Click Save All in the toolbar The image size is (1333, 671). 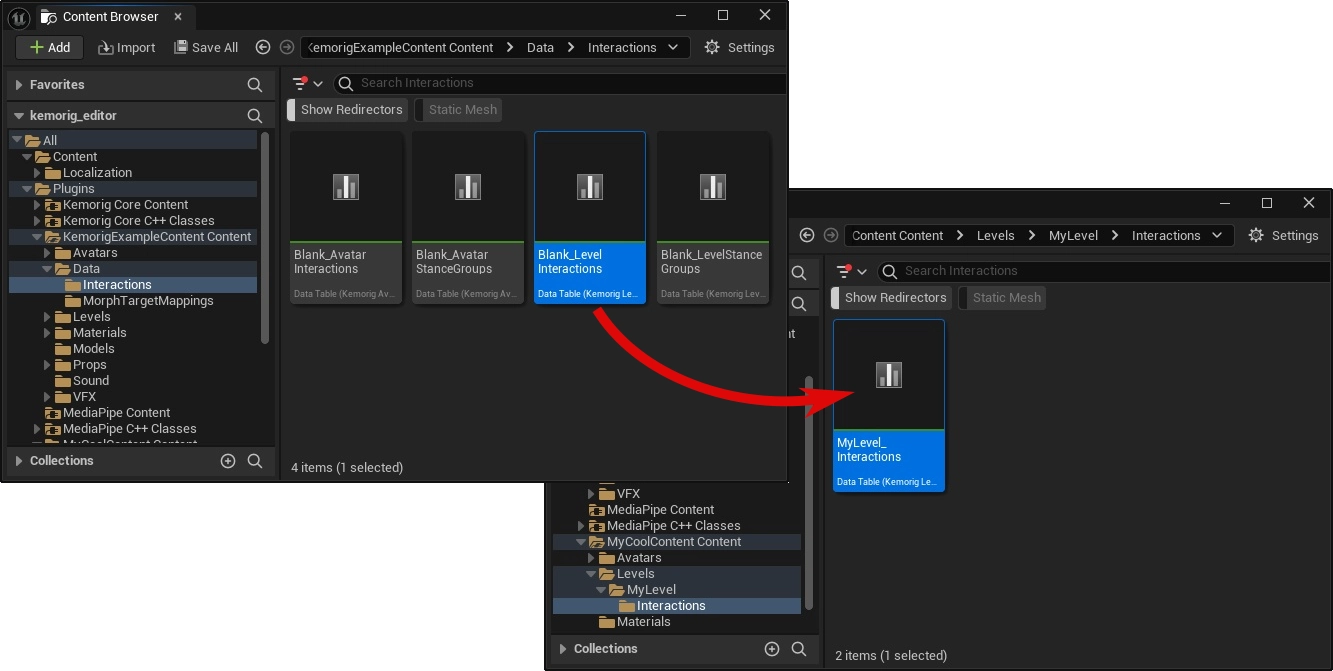(x=206, y=47)
